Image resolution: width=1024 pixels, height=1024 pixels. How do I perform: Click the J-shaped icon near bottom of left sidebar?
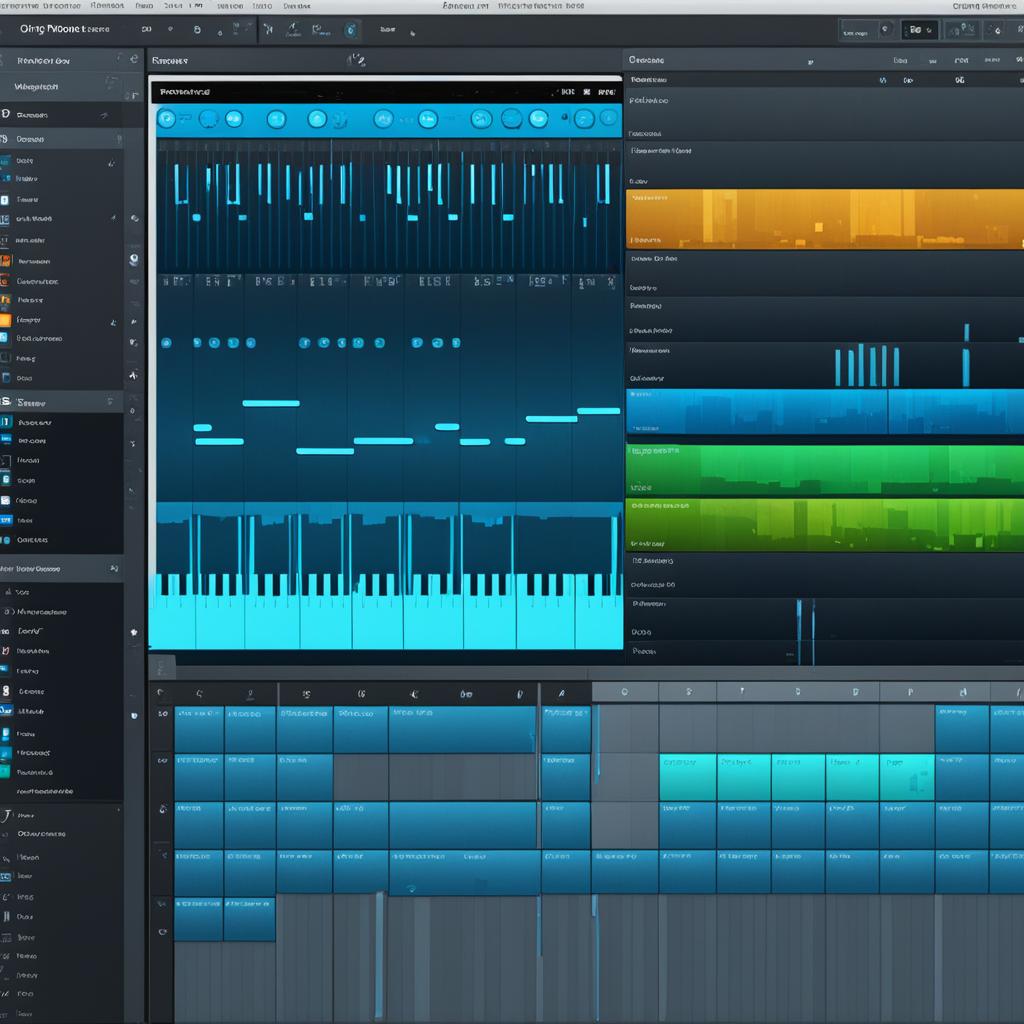(6, 816)
